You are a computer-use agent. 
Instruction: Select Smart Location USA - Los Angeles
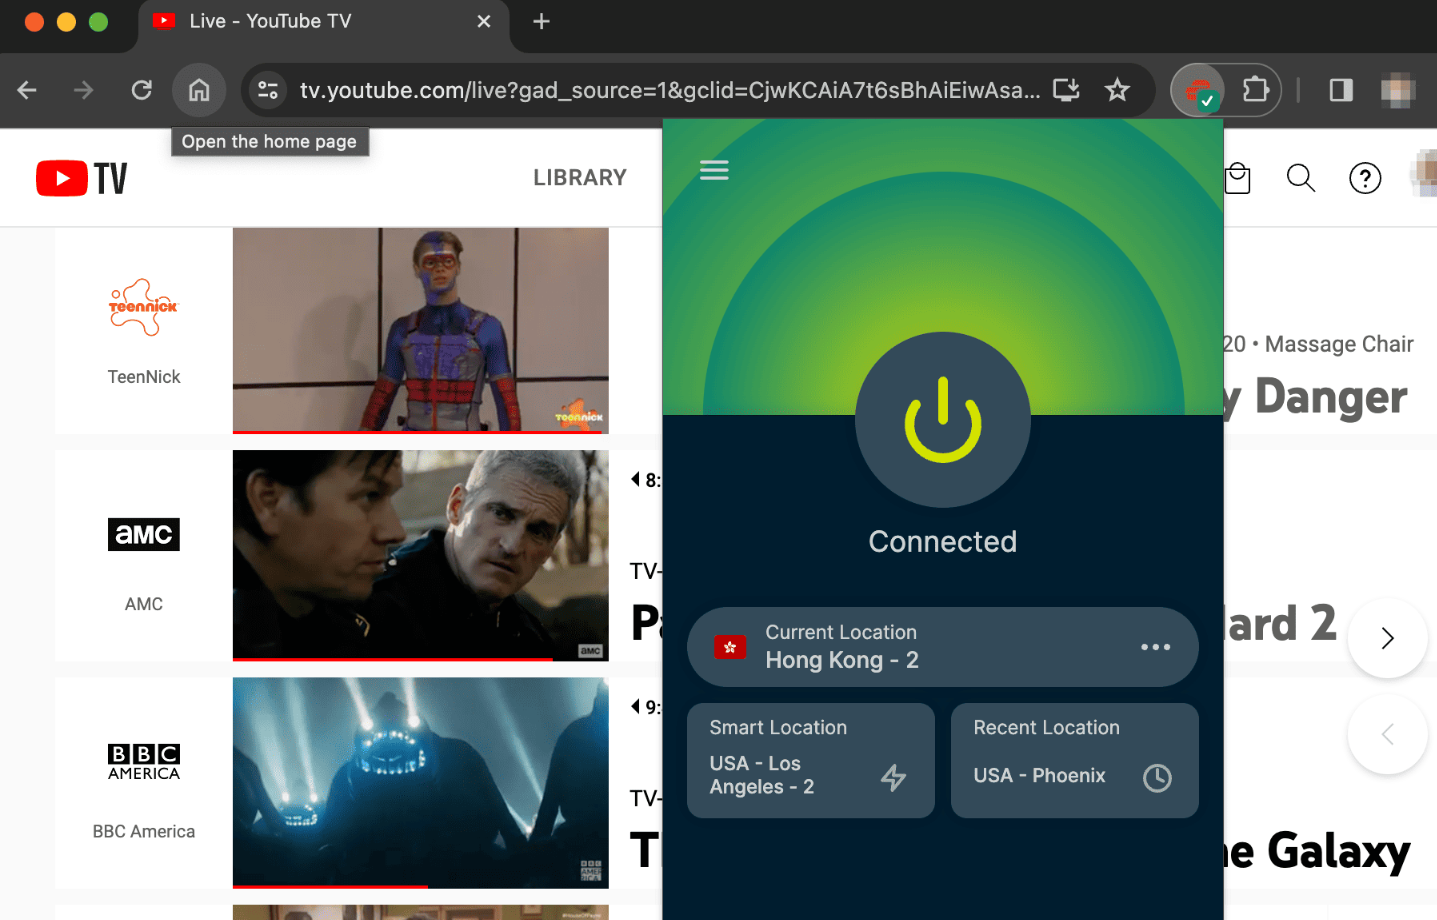[810, 761]
